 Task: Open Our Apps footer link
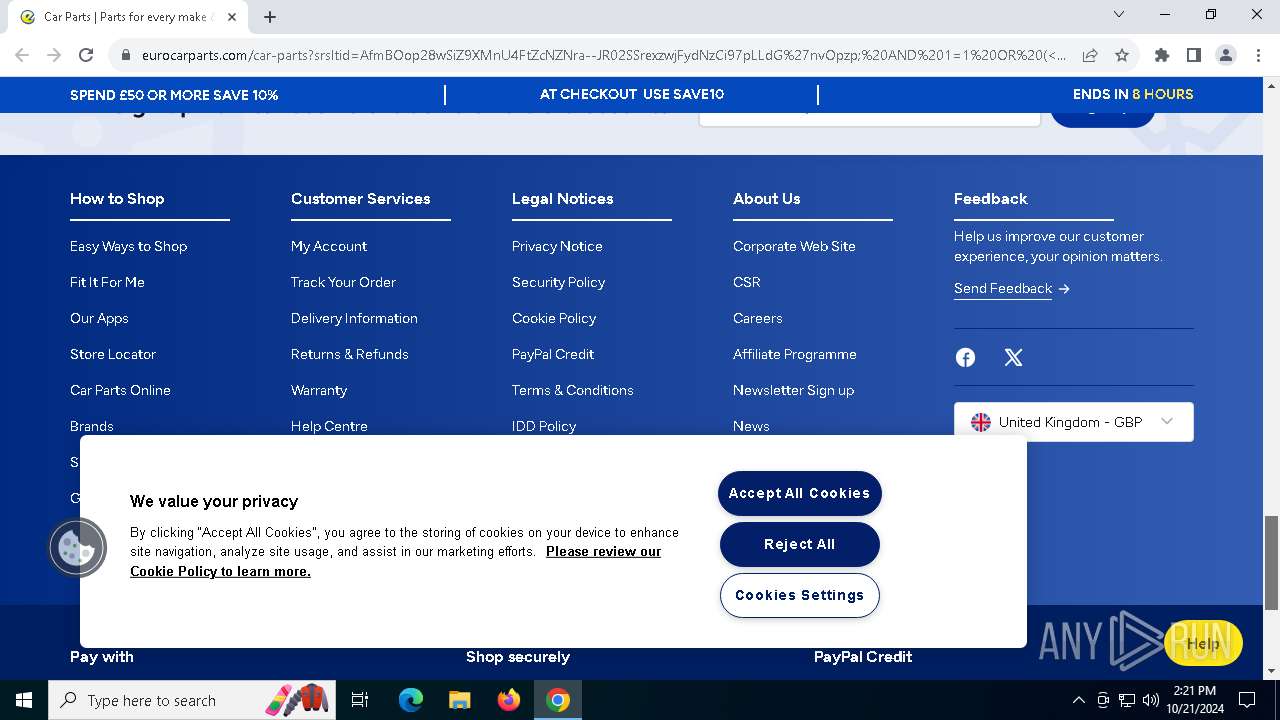point(99,318)
